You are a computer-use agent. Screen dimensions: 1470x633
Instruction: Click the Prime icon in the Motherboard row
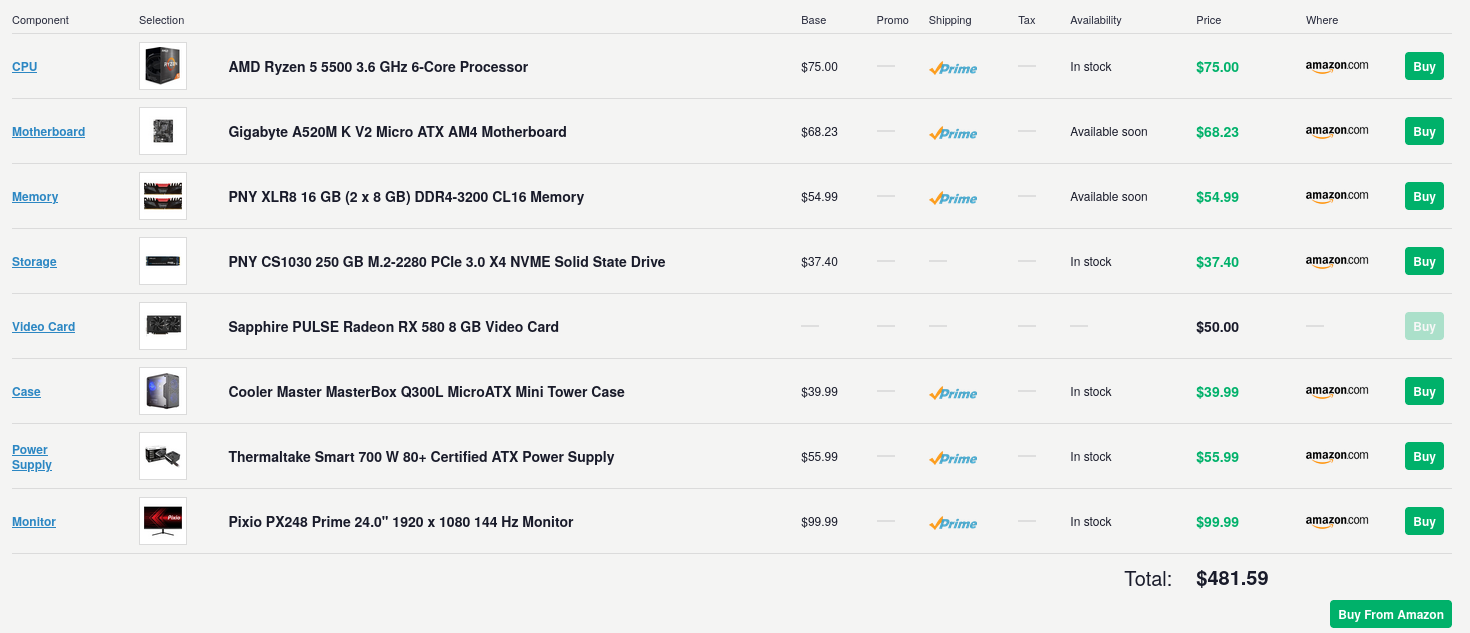pos(953,133)
